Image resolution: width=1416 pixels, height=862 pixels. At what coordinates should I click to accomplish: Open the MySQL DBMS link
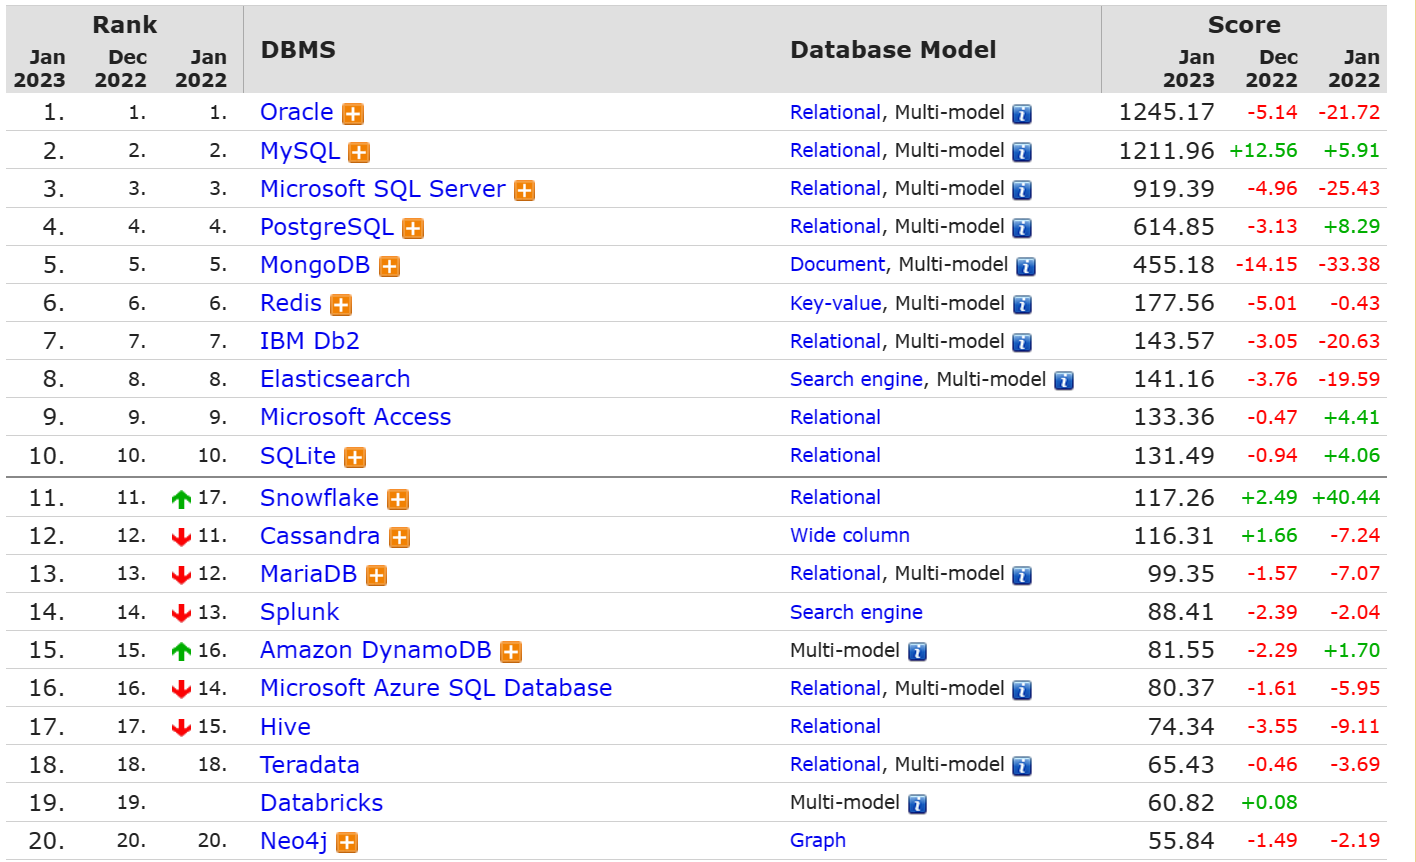click(300, 151)
